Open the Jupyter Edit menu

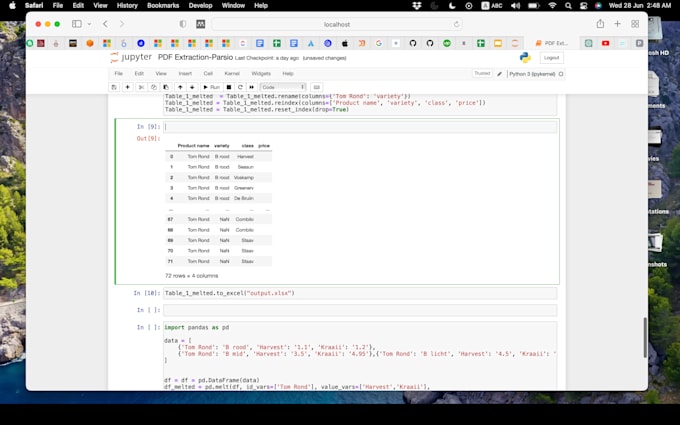(x=139, y=74)
